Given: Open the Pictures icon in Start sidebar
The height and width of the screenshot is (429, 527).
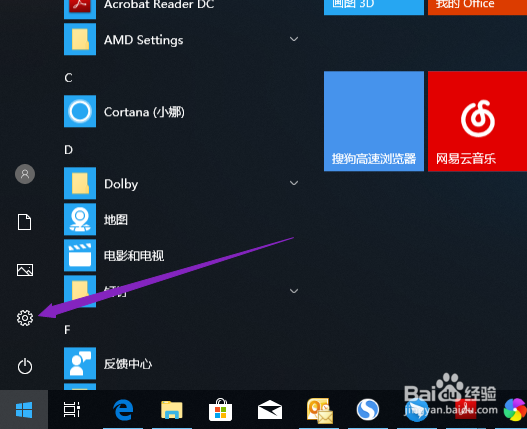Looking at the screenshot, I should (x=25, y=270).
